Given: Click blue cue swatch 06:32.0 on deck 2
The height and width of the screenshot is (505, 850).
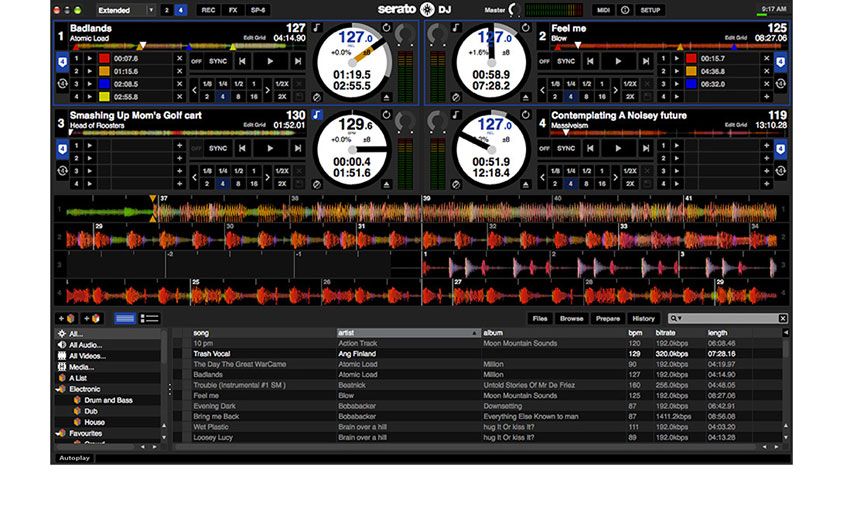Looking at the screenshot, I should click(x=691, y=84).
